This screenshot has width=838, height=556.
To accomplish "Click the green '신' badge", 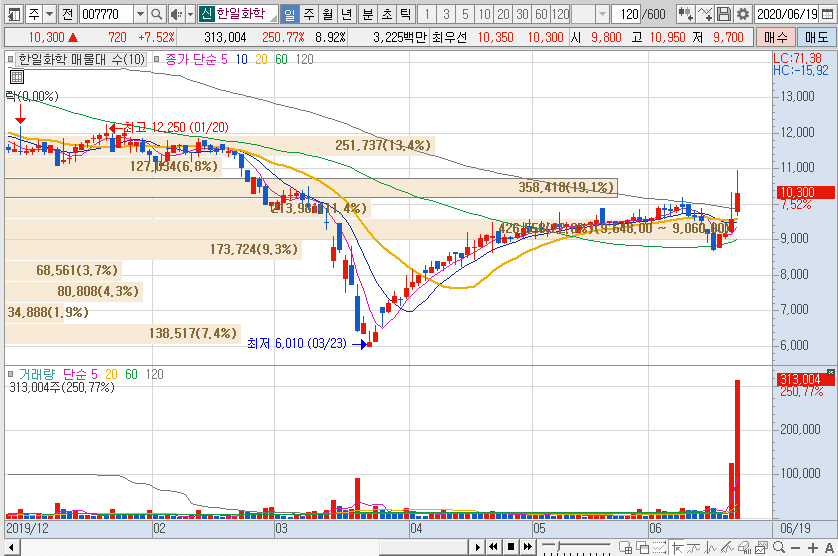I will click(206, 13).
